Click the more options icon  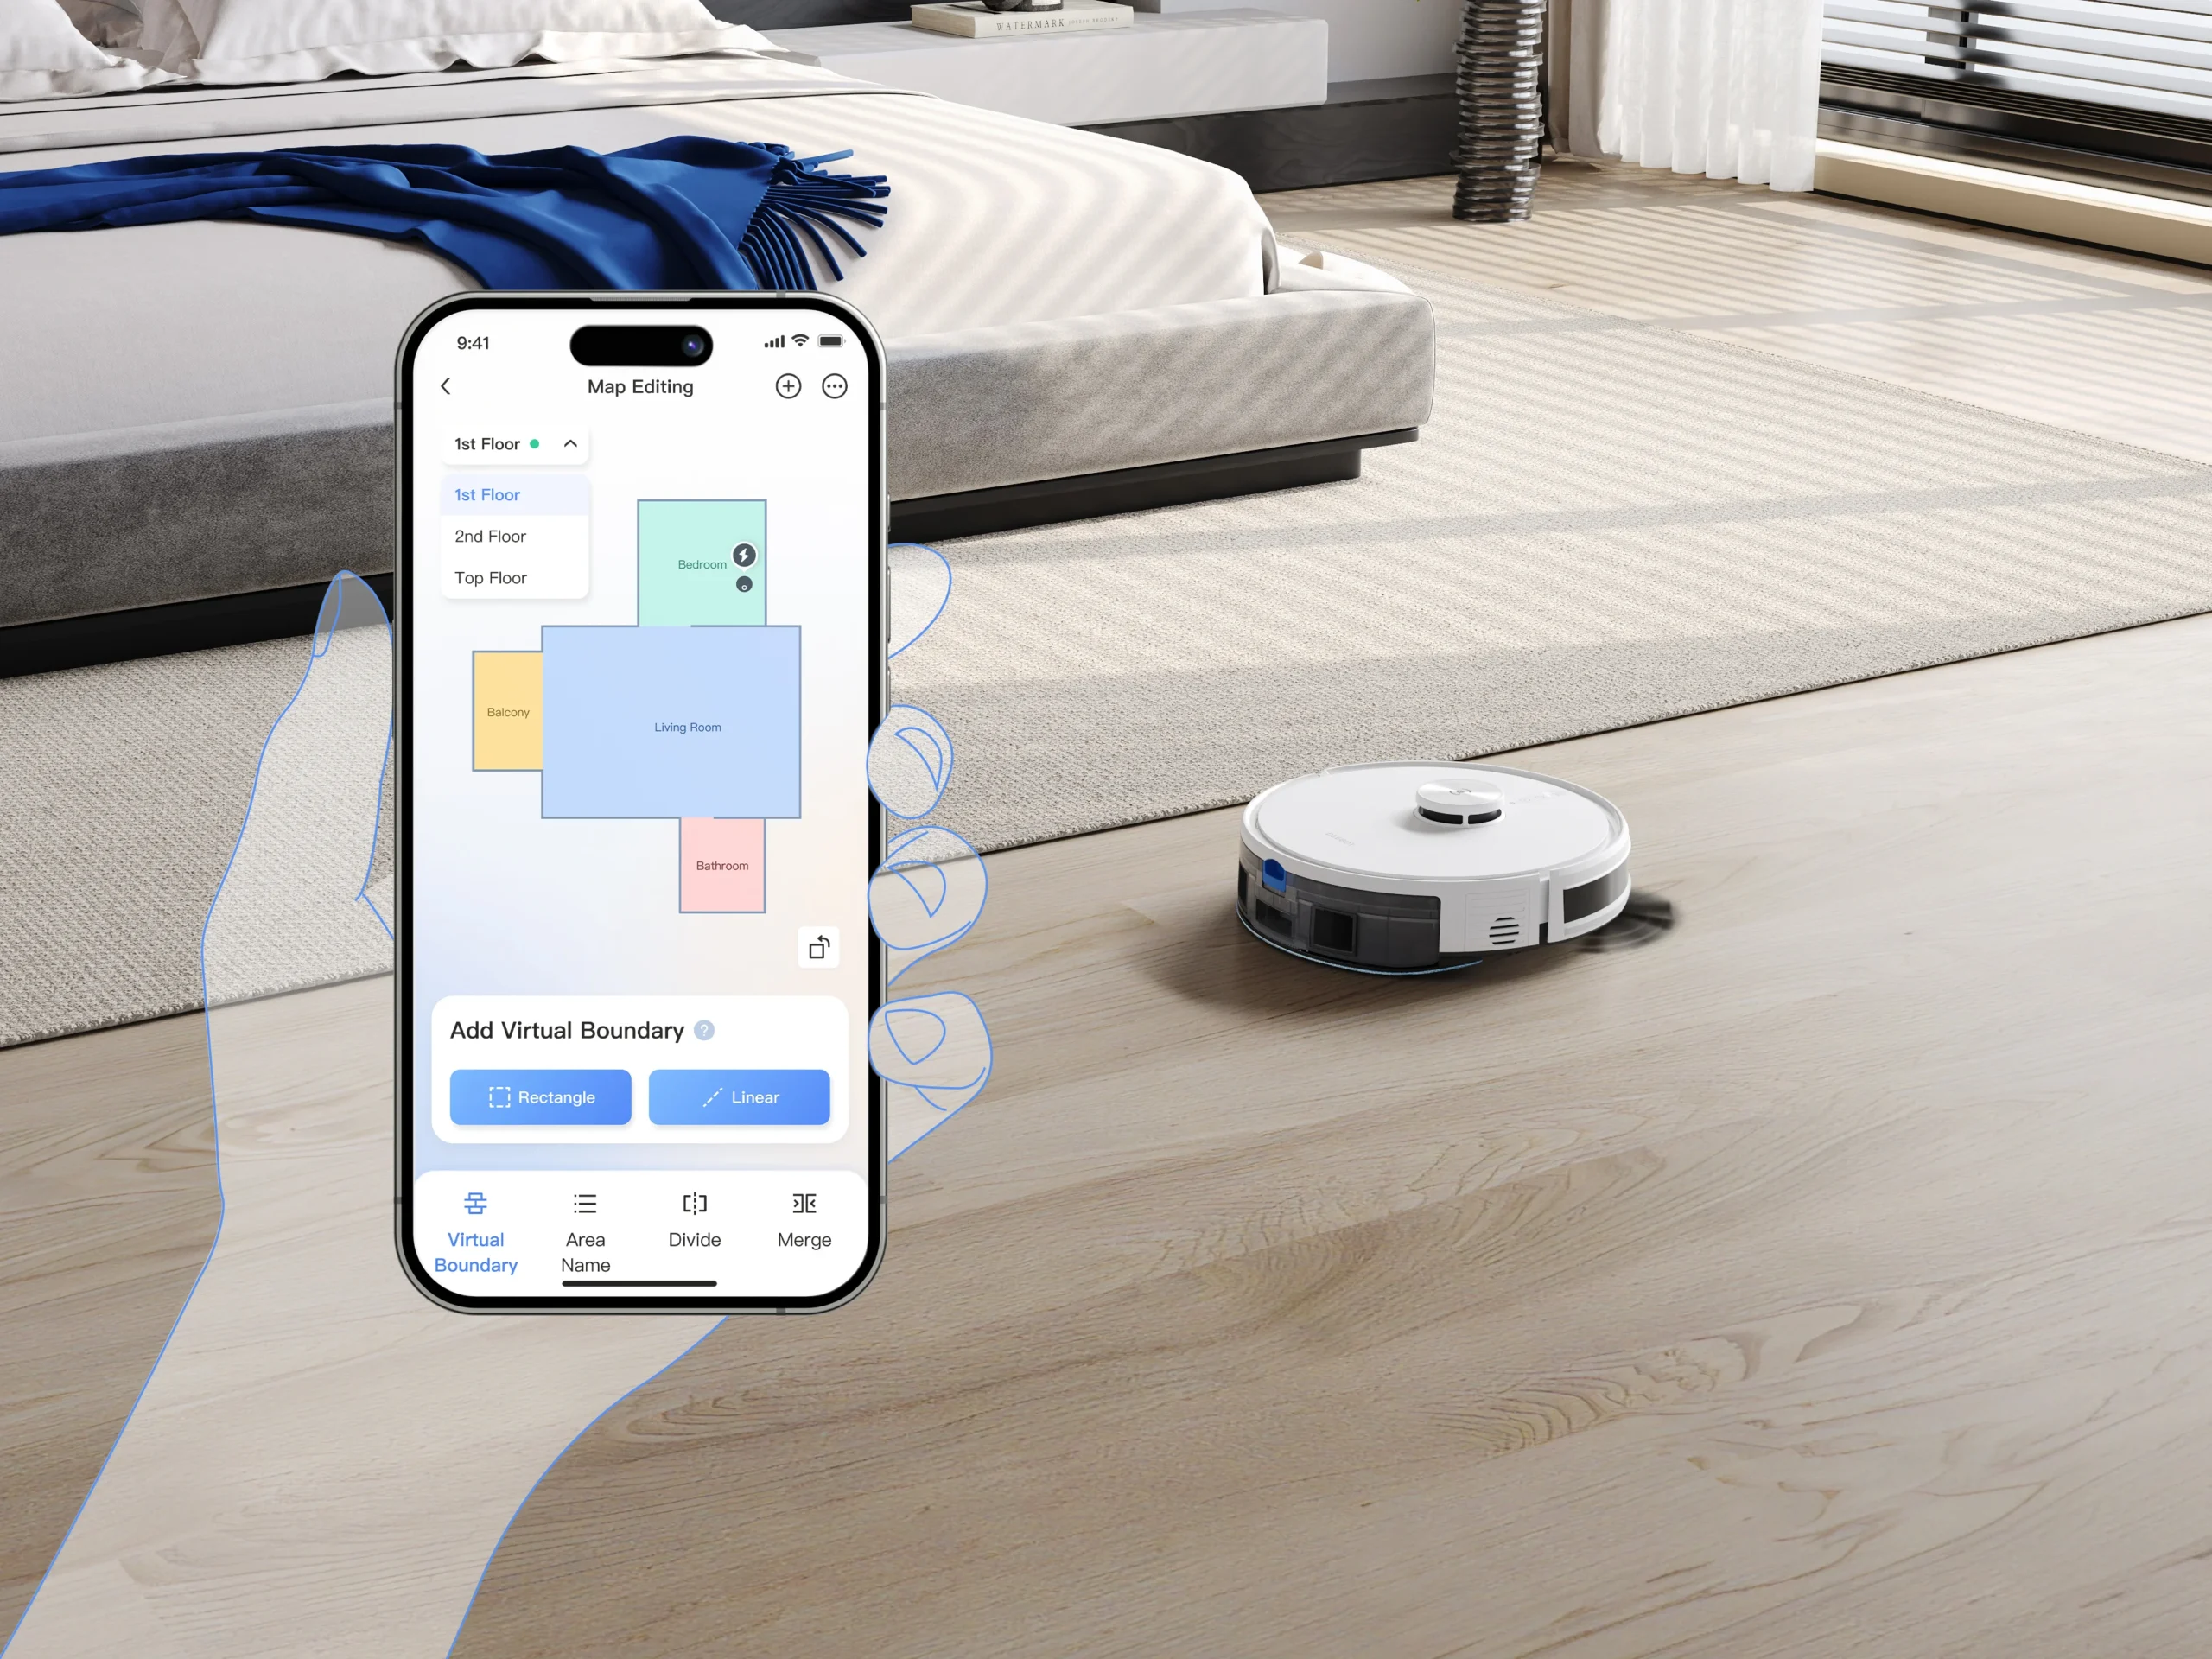tap(835, 387)
